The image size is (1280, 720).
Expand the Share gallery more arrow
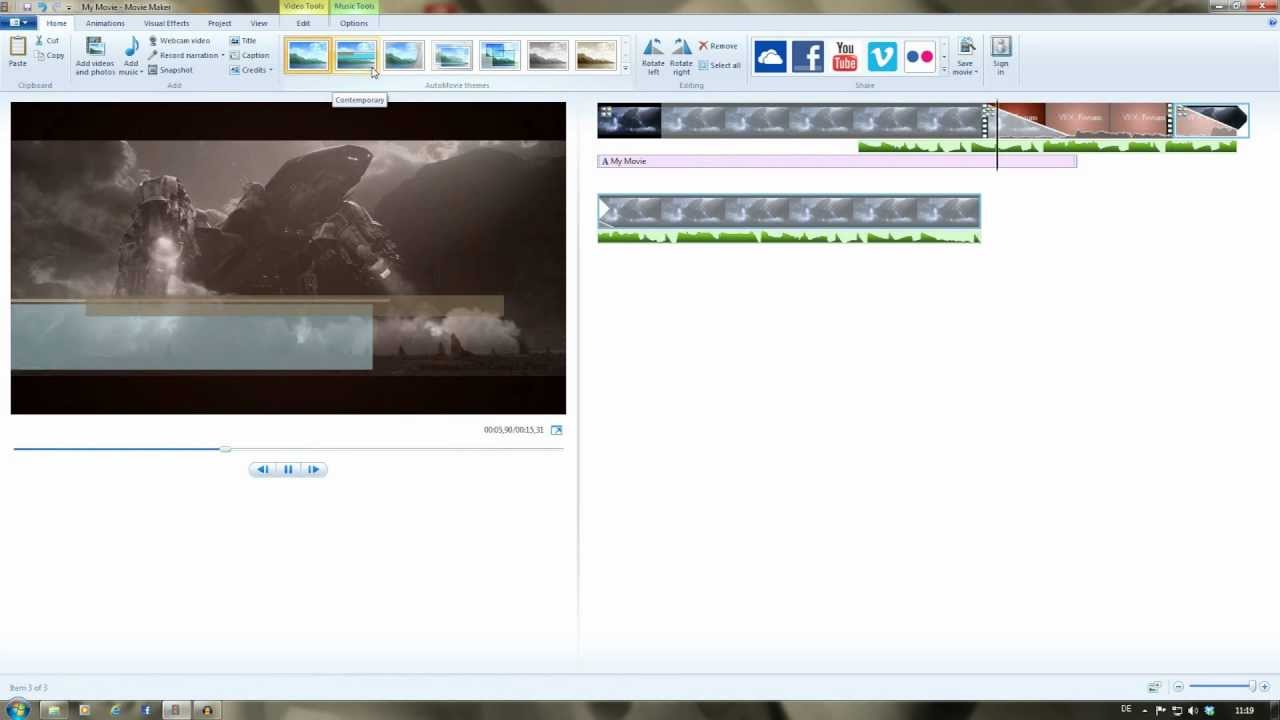[x=944, y=69]
